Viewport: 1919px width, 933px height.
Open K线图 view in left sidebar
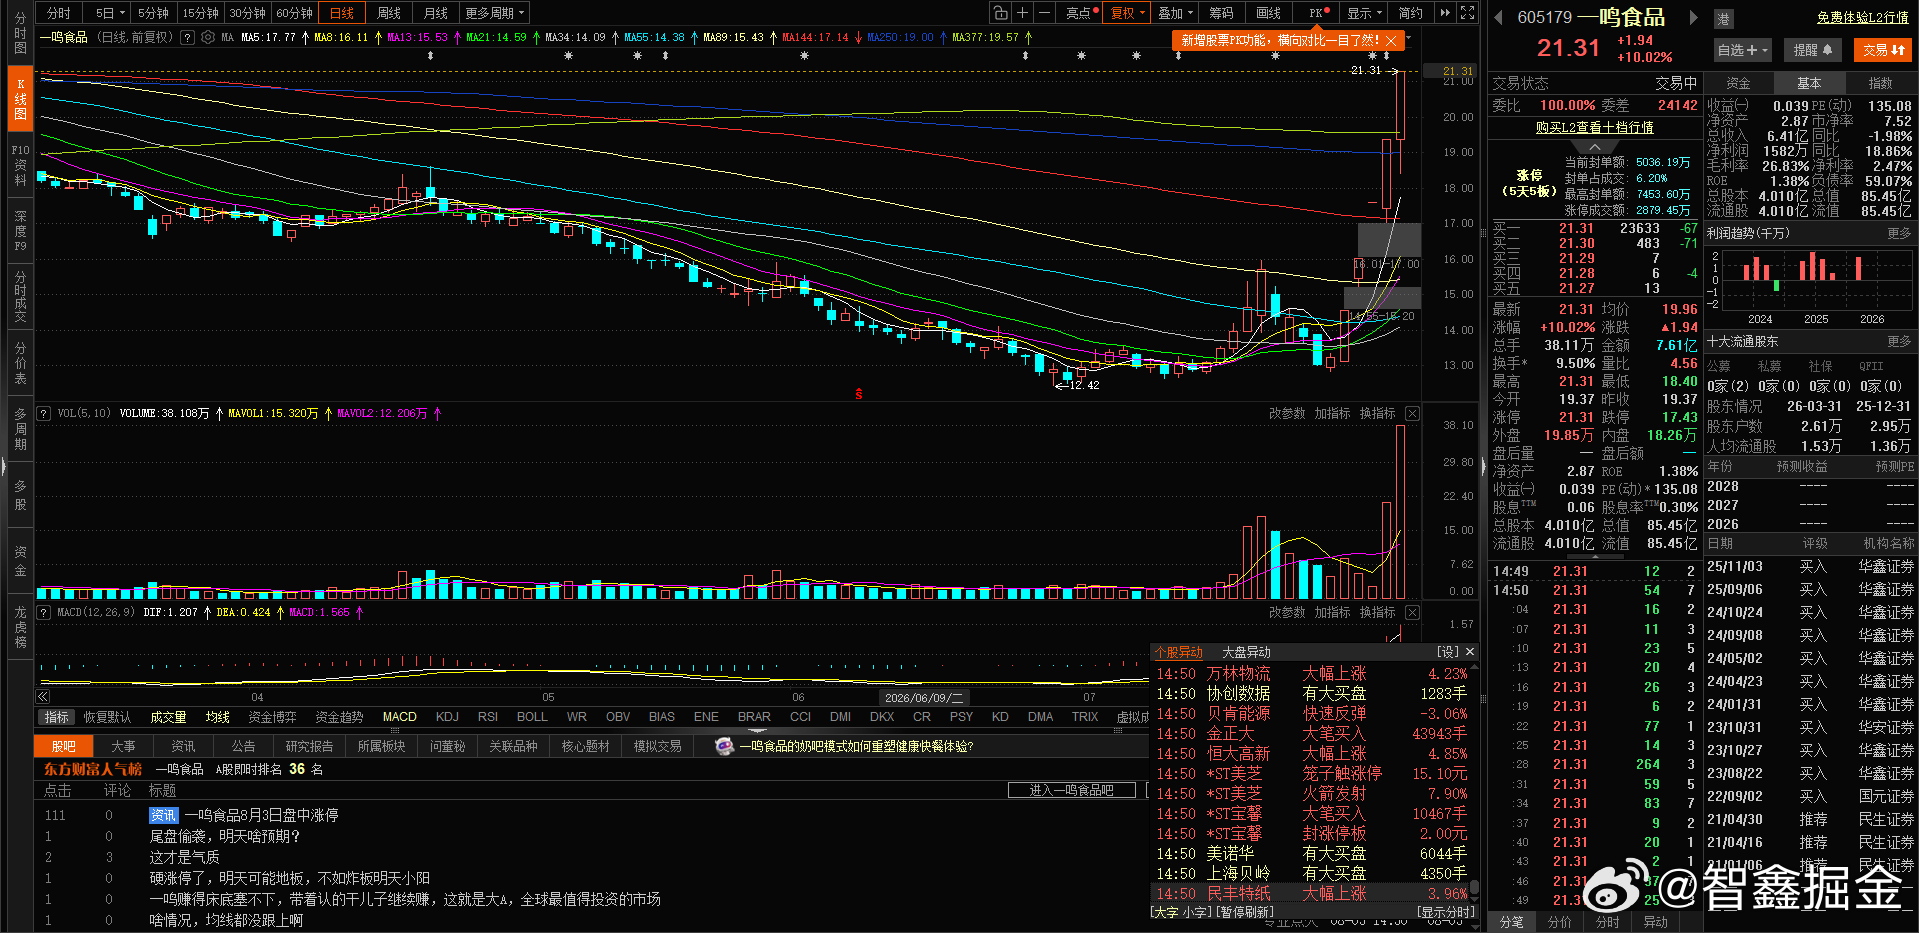[20, 99]
